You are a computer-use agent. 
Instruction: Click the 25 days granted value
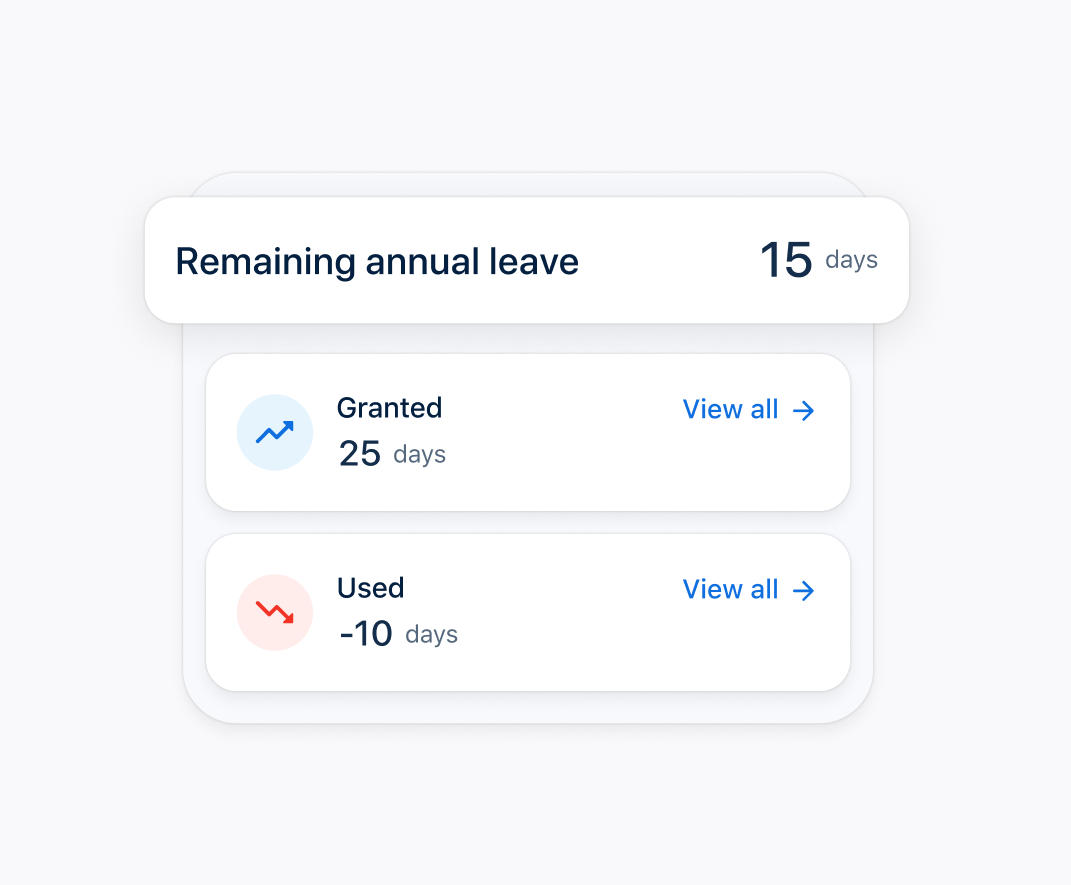coord(392,454)
